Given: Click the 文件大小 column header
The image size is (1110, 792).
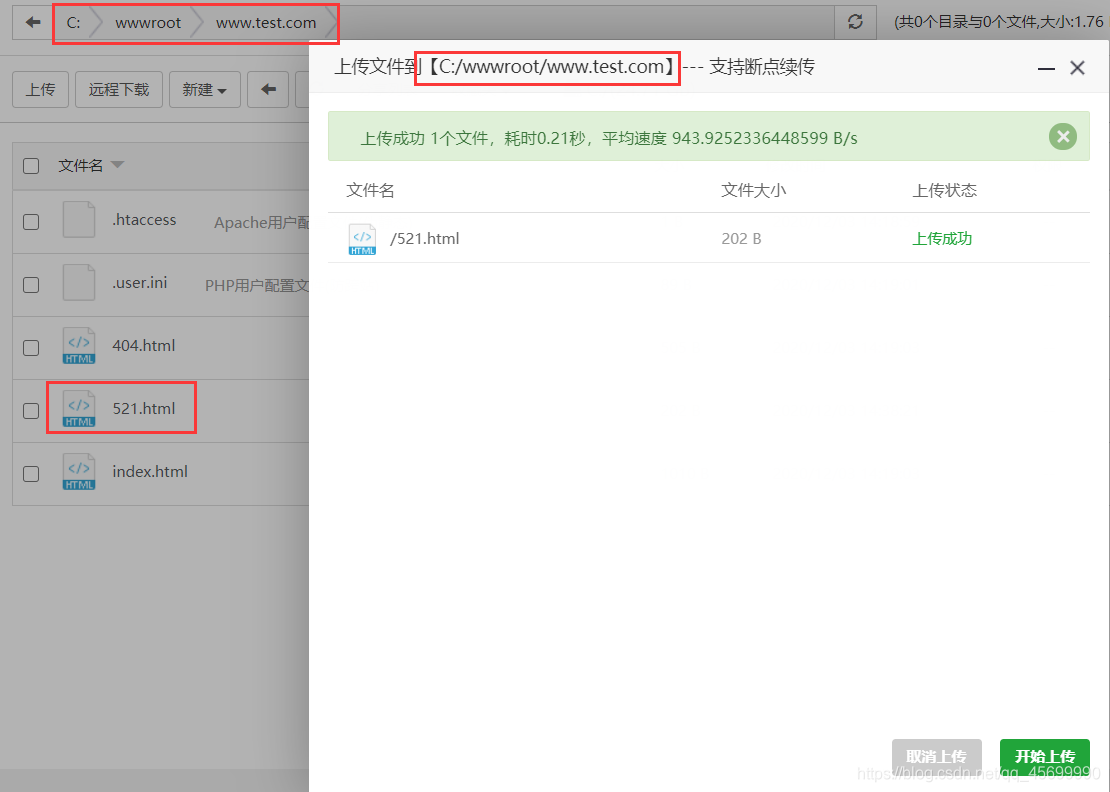Looking at the screenshot, I should (753, 190).
